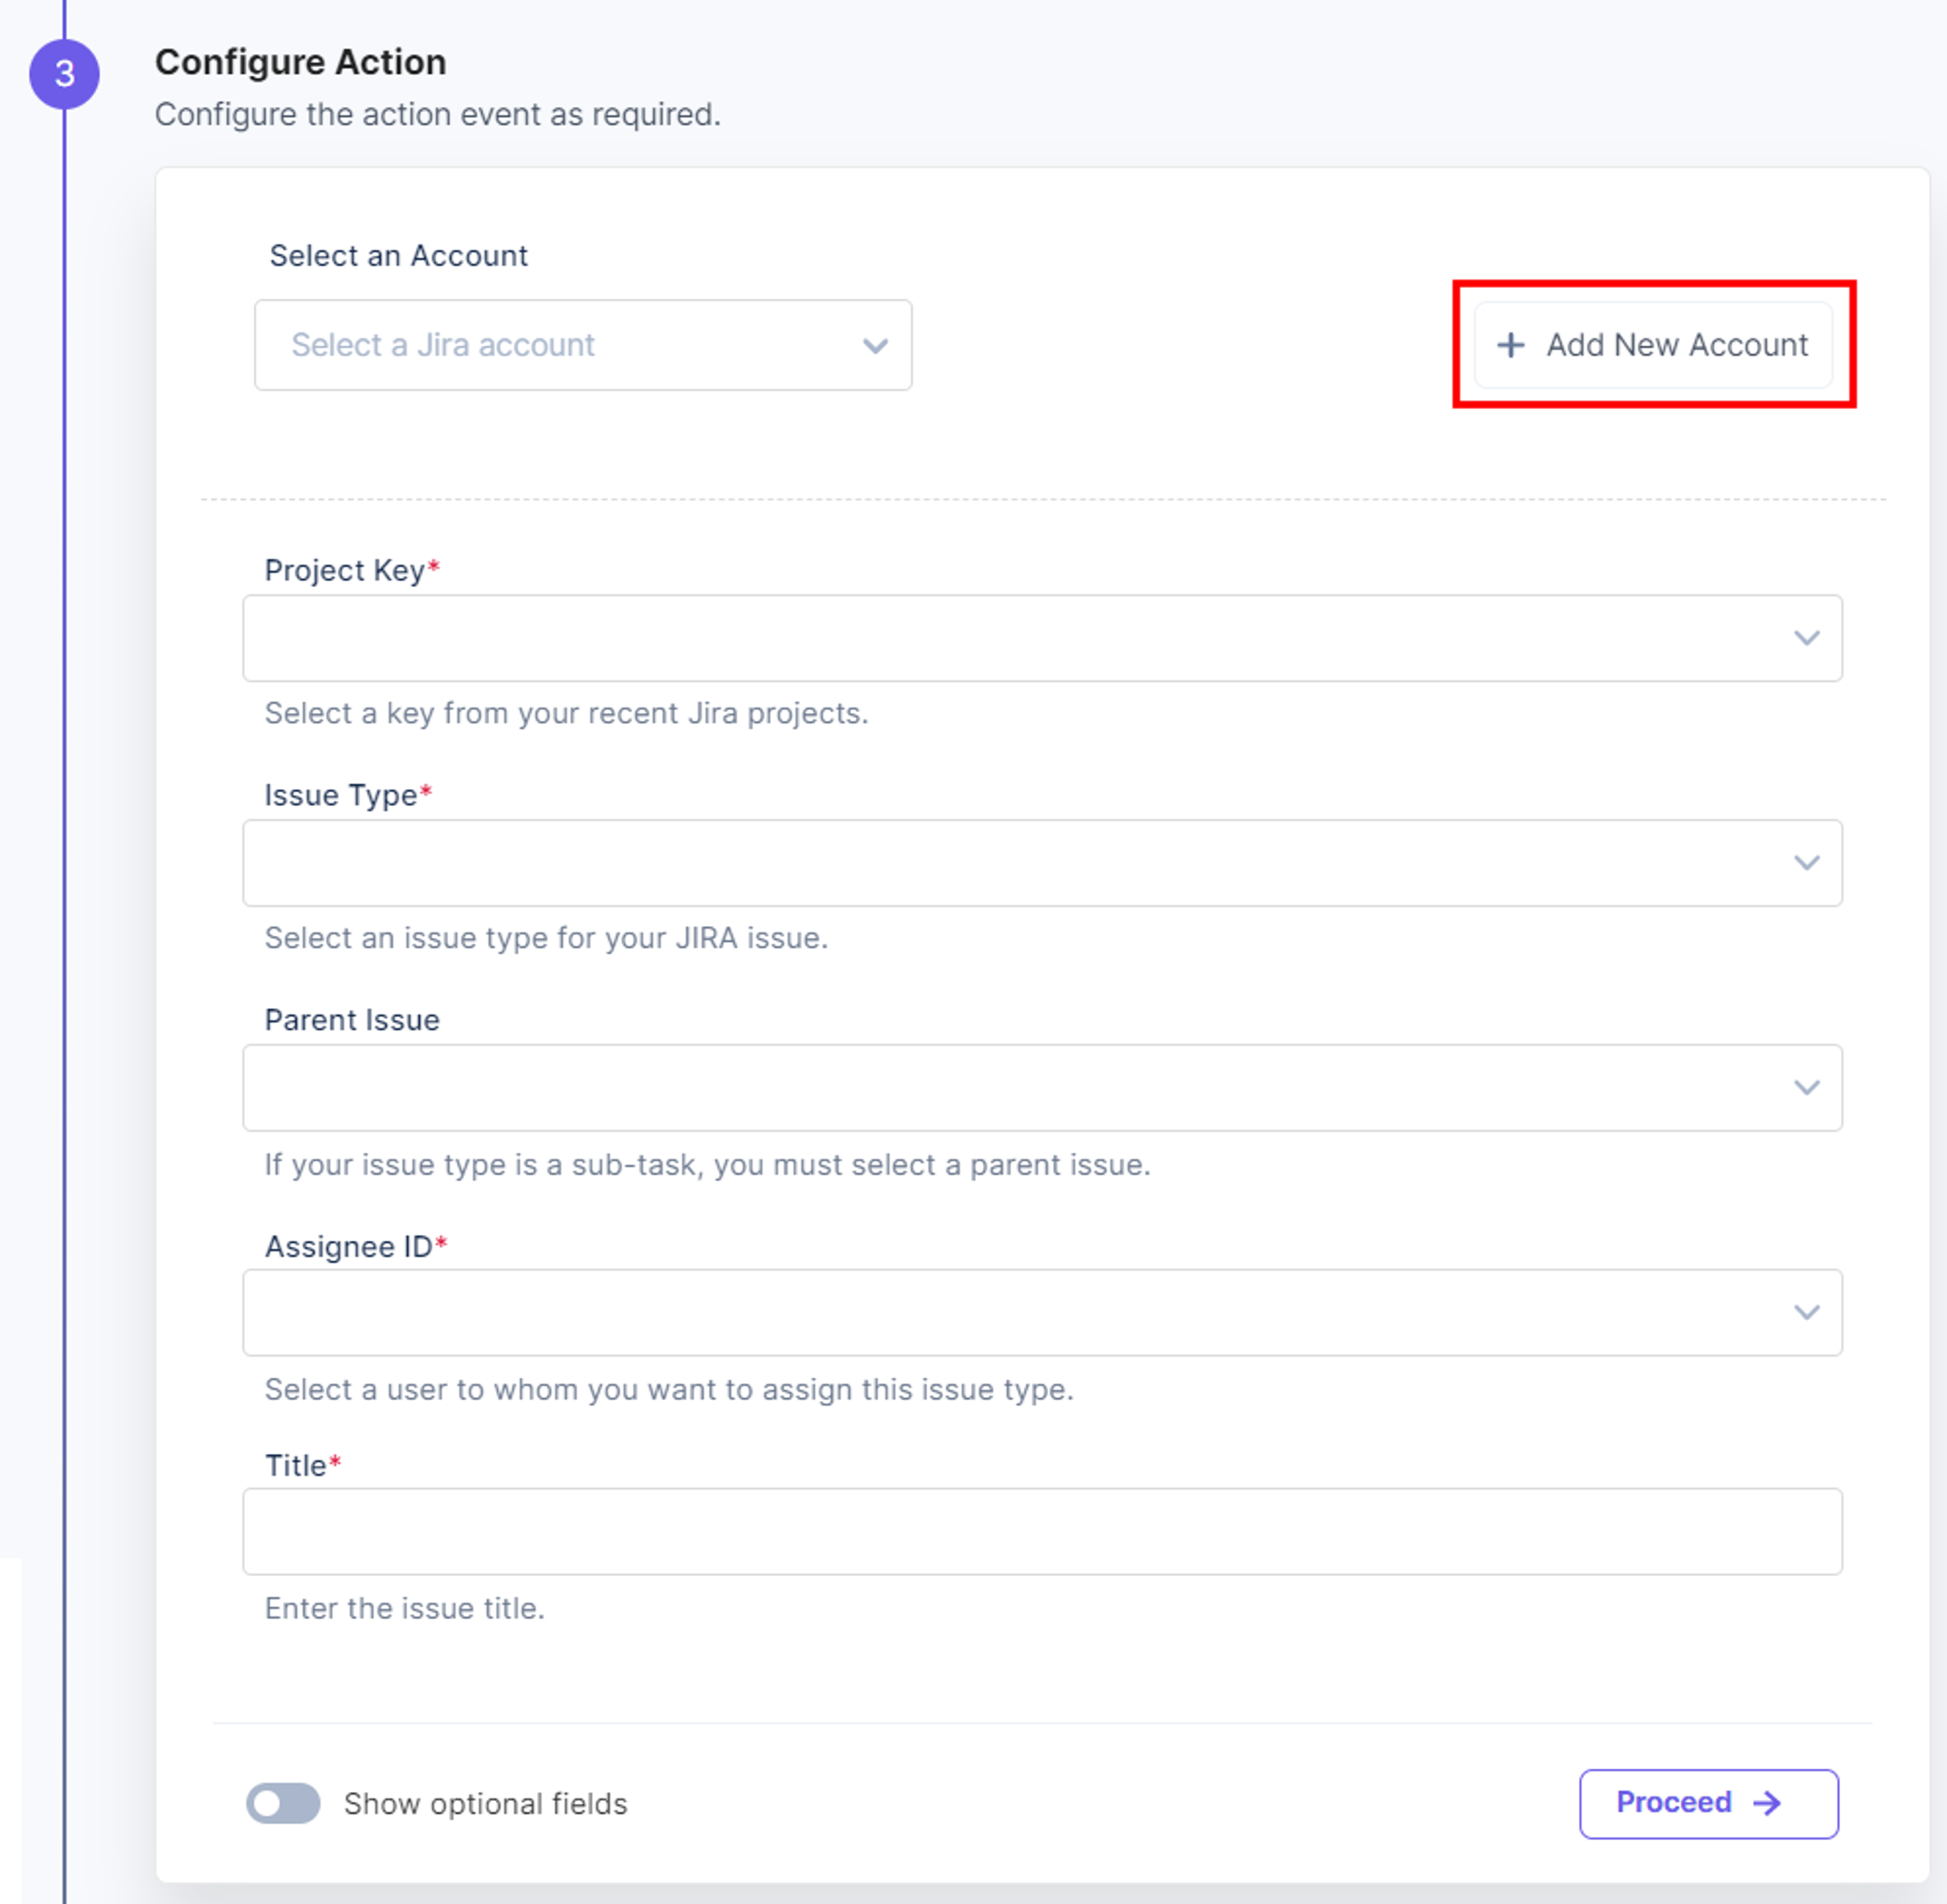Open the Select a Jira account dropdown

(x=583, y=345)
